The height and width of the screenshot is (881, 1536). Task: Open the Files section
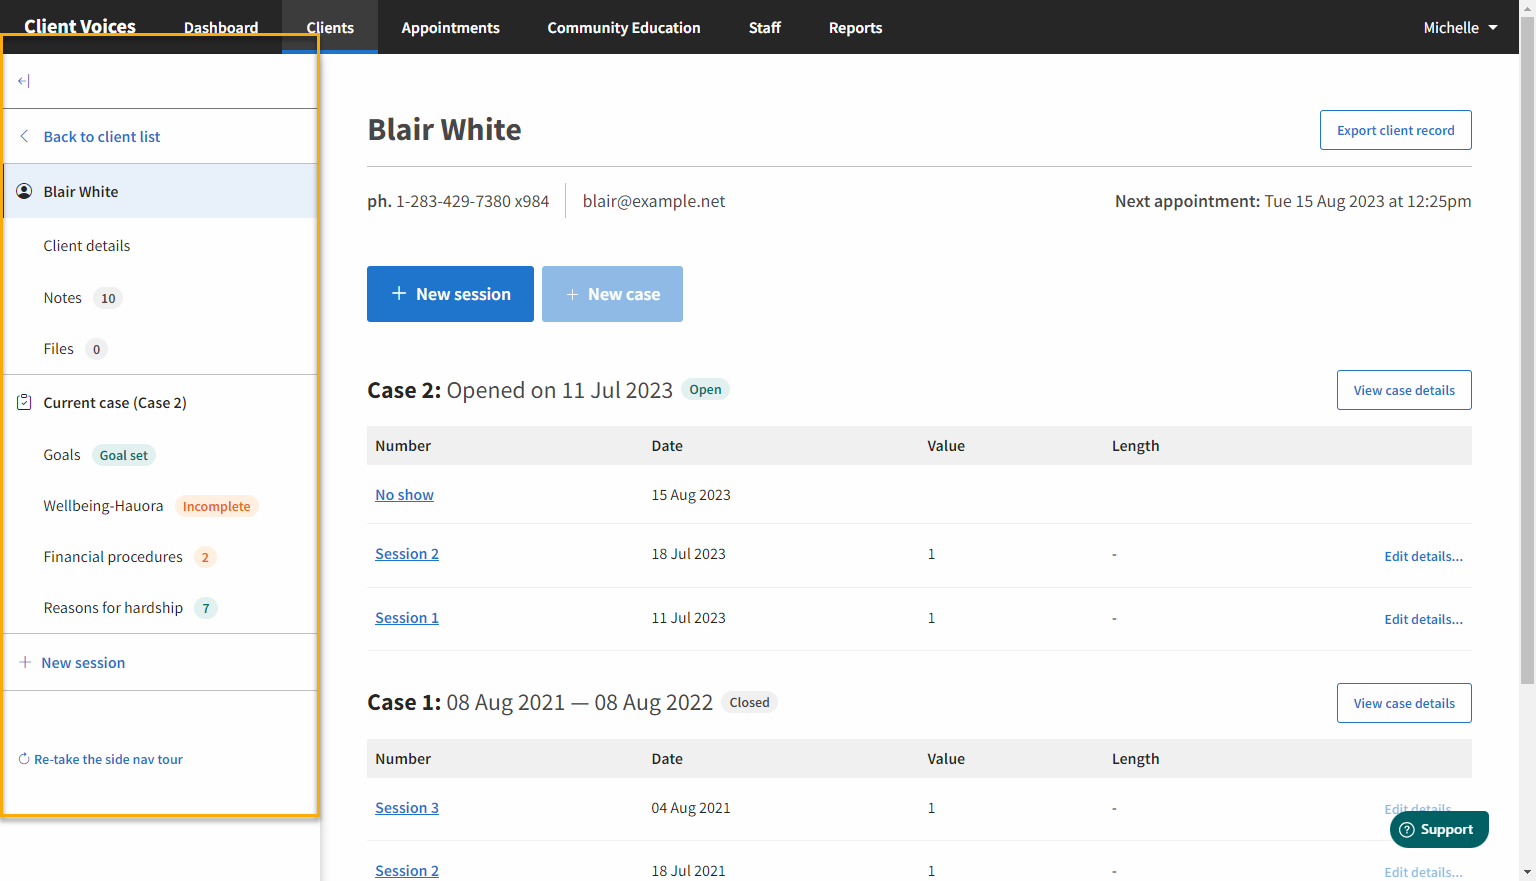coord(58,349)
